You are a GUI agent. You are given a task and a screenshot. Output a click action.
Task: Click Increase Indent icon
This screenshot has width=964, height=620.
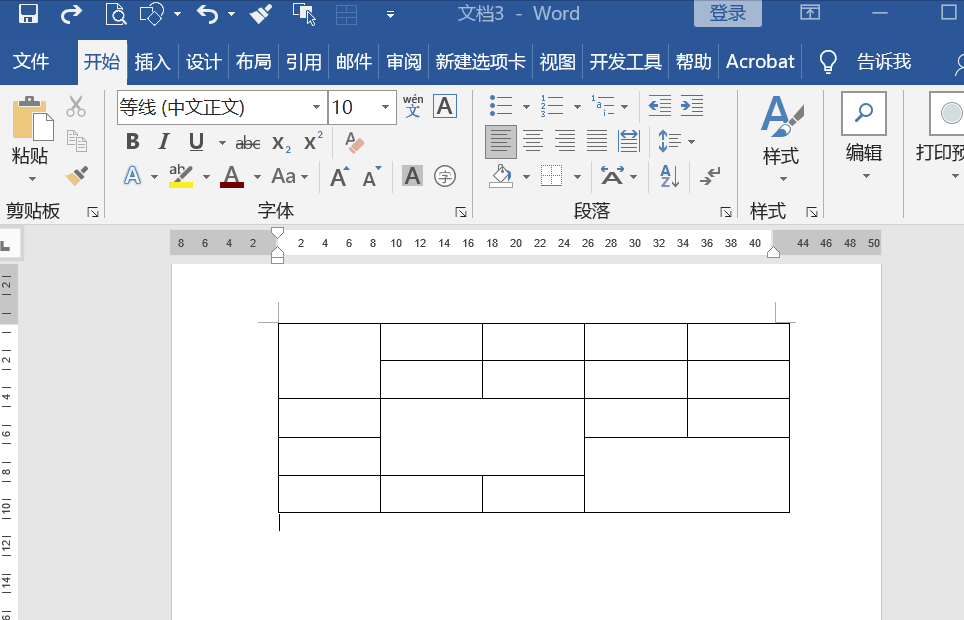coord(692,106)
